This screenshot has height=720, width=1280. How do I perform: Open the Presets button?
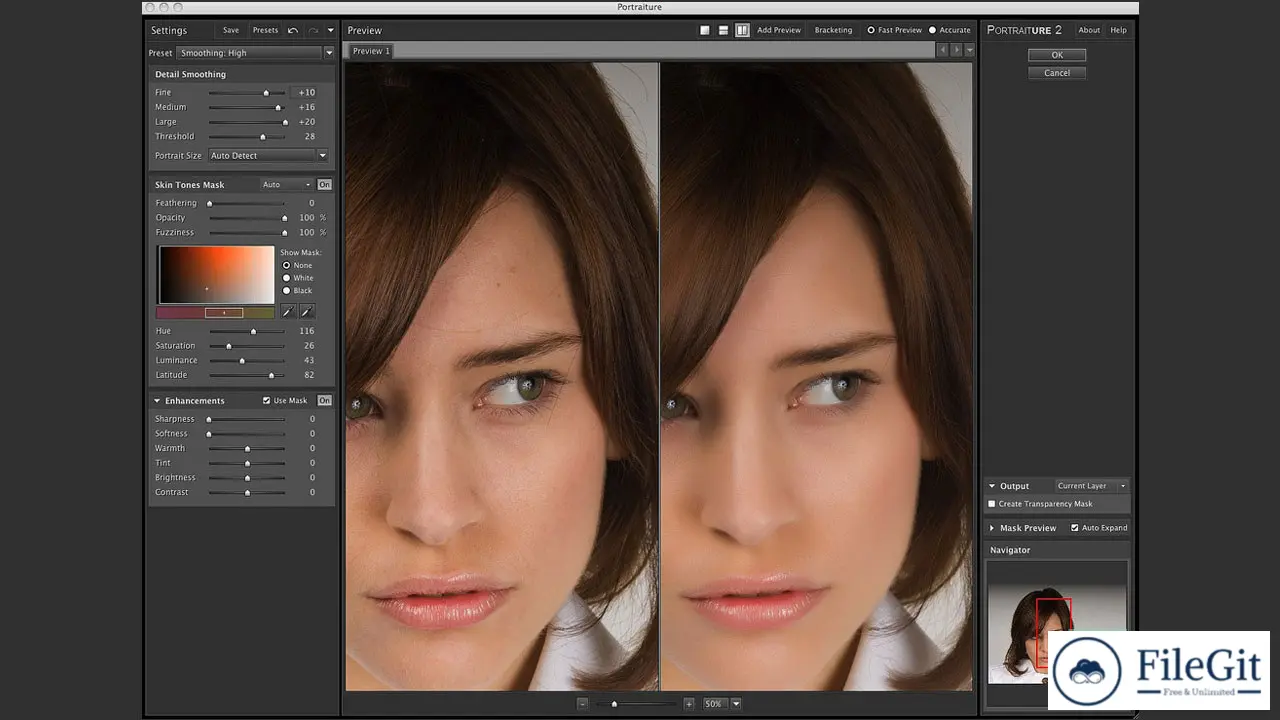point(265,30)
